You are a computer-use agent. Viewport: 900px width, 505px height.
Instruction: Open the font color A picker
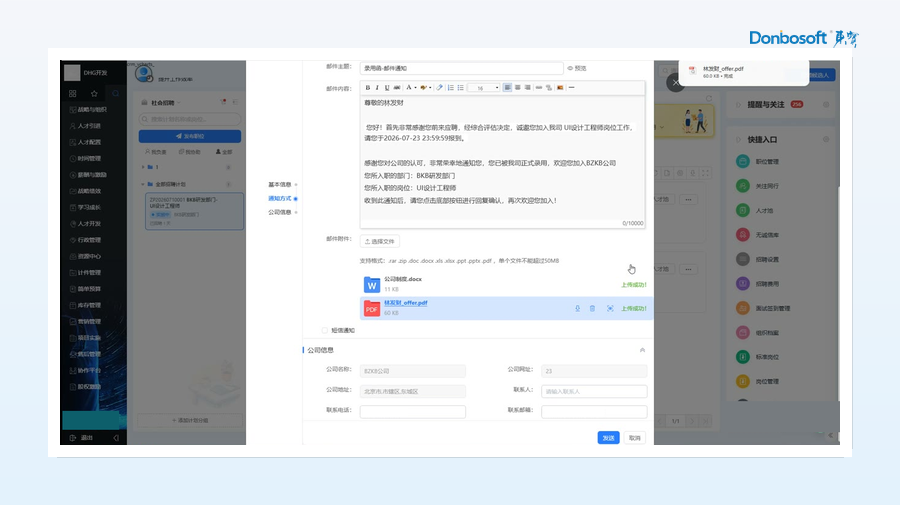(x=410, y=88)
